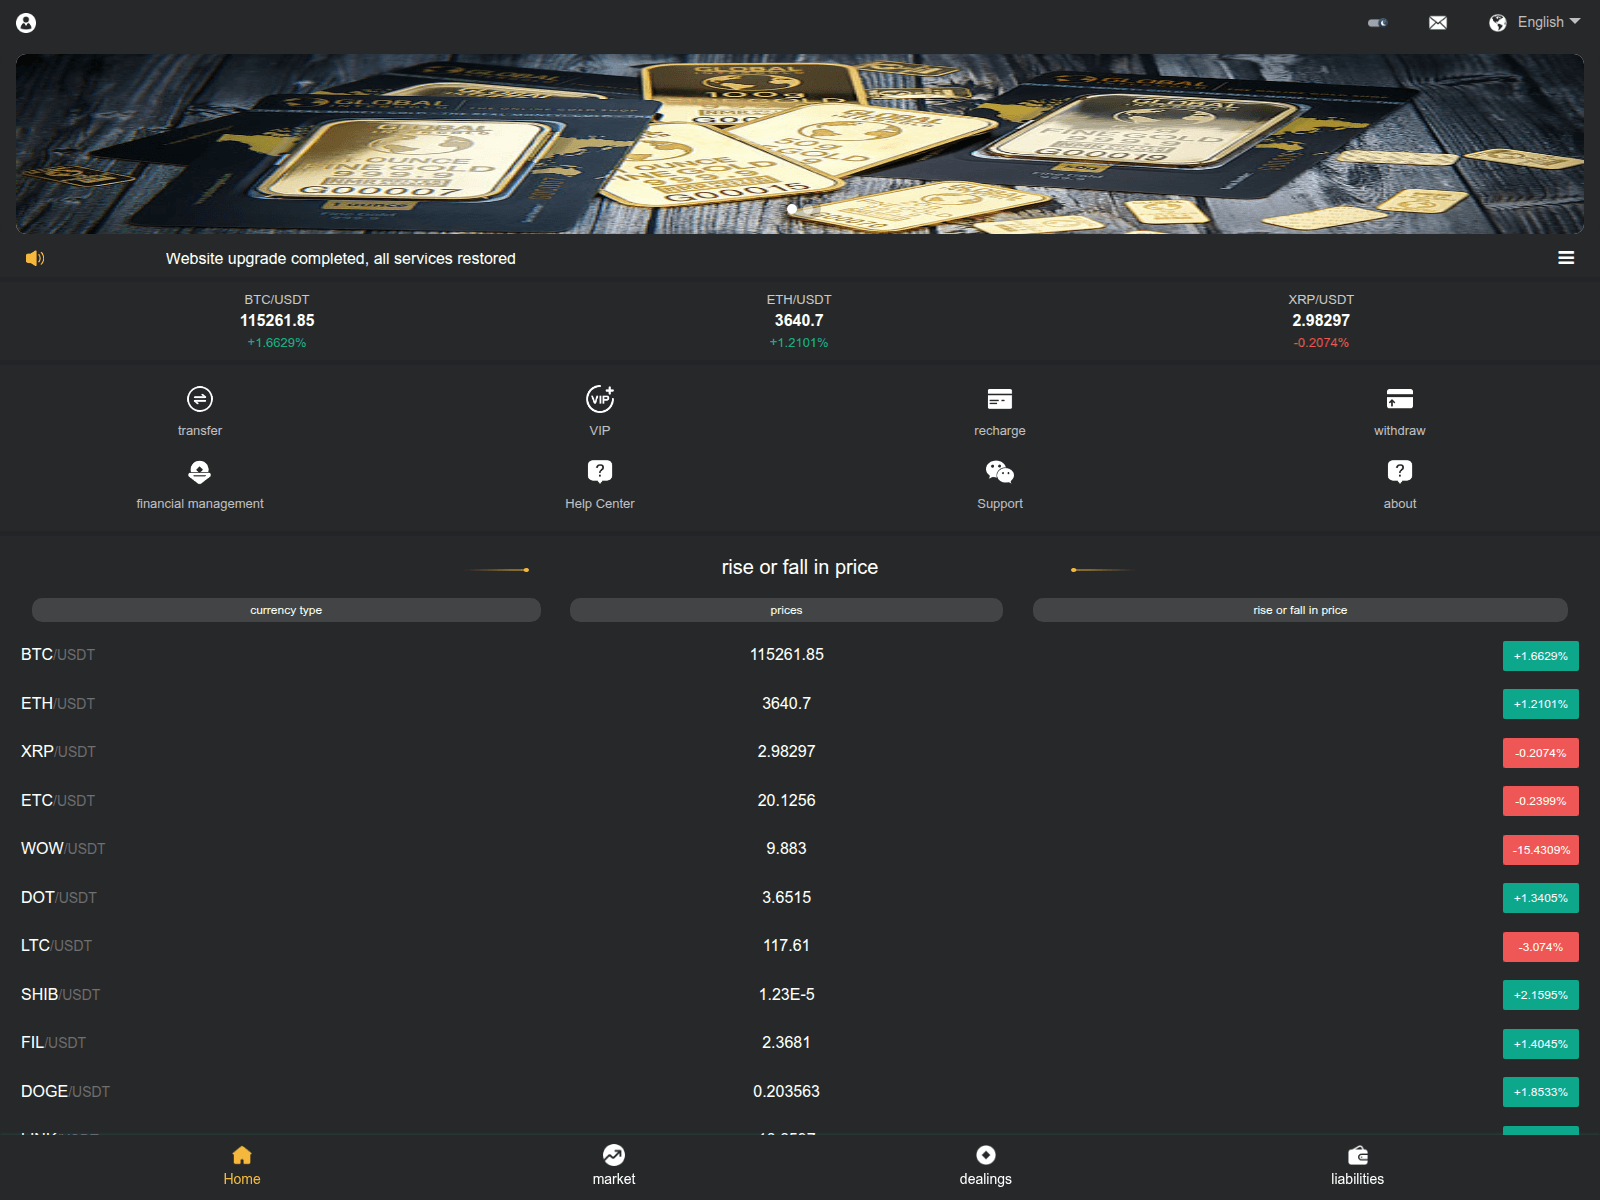Open the withdraw icon

[x=1399, y=398]
